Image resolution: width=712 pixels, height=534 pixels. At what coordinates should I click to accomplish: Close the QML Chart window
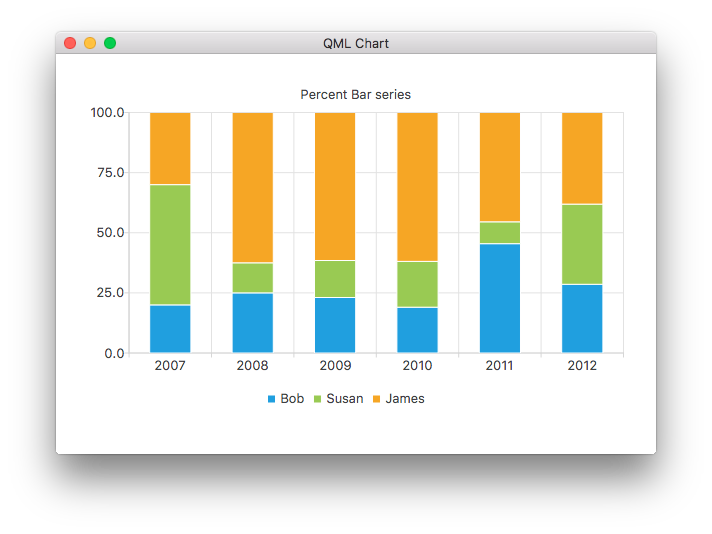click(70, 43)
